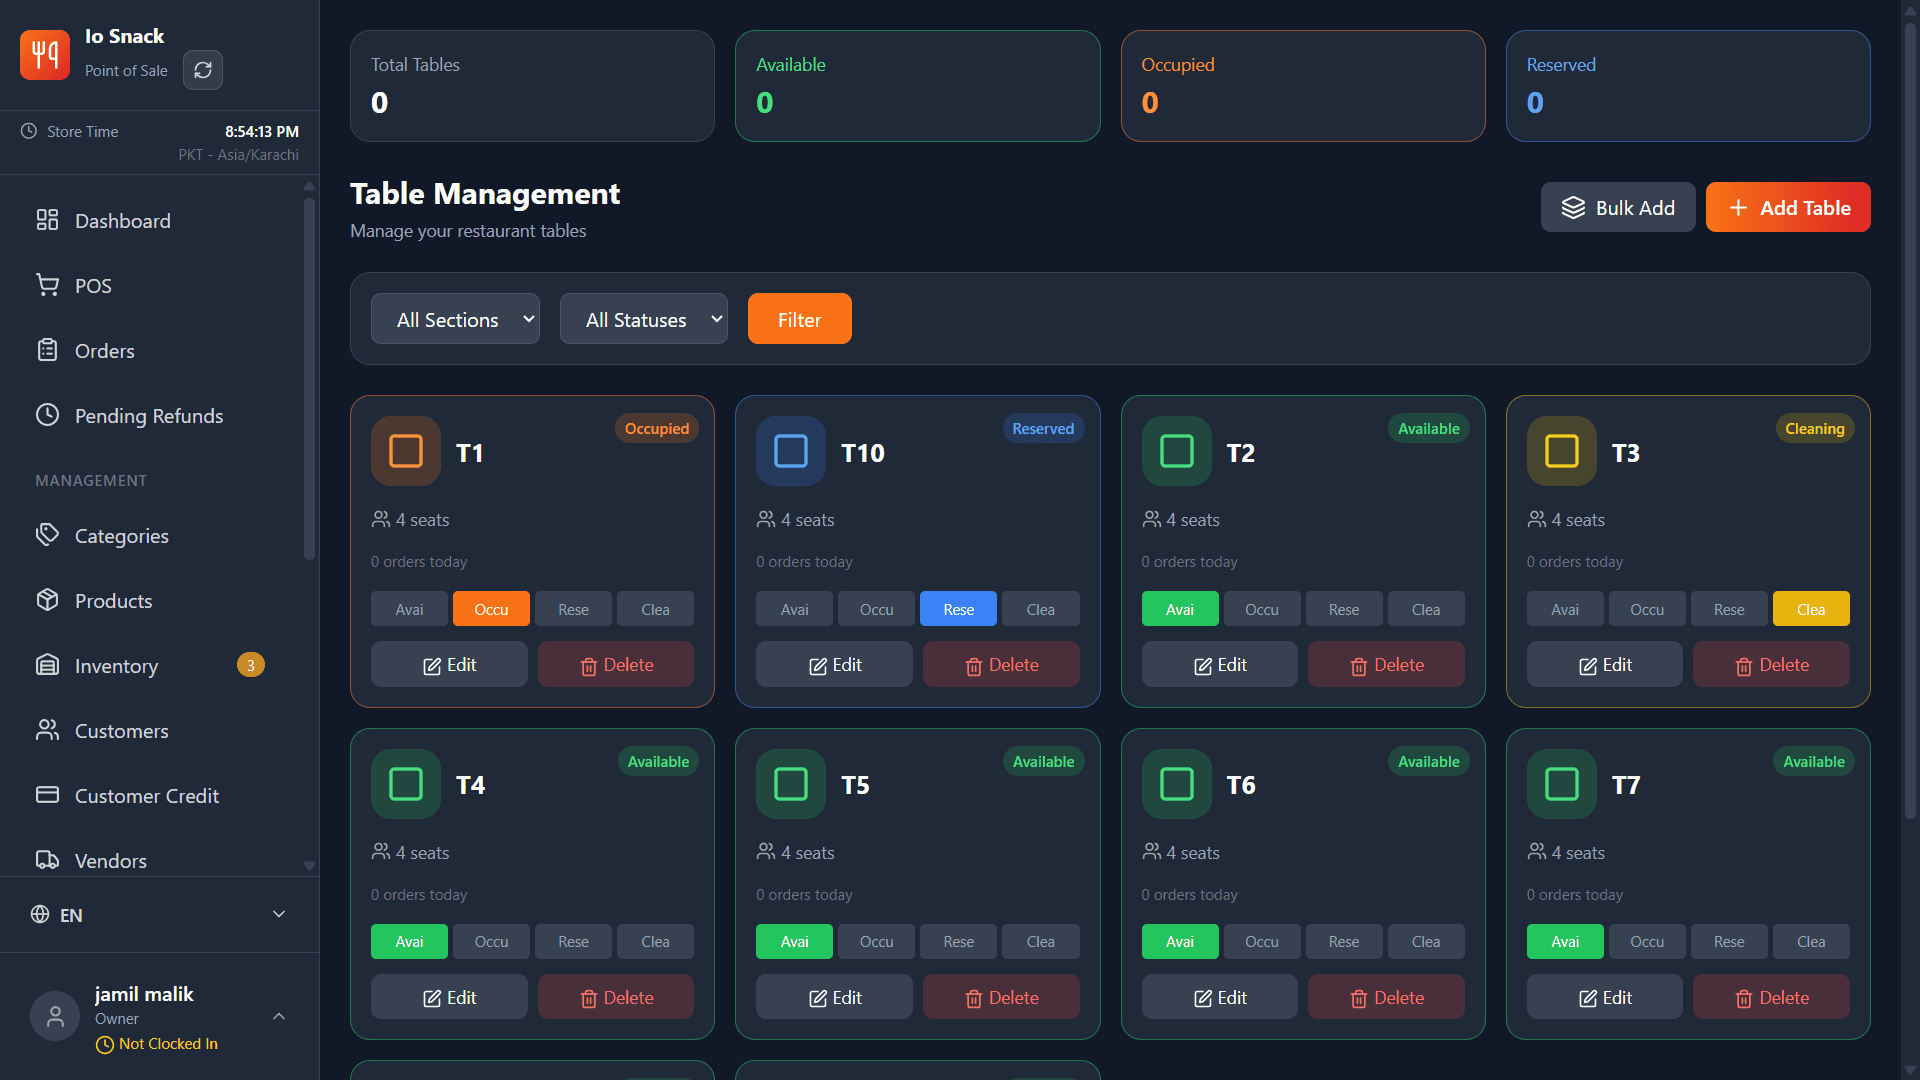
Task: Switch table T10 status to Cleaning
Action: [1040, 608]
